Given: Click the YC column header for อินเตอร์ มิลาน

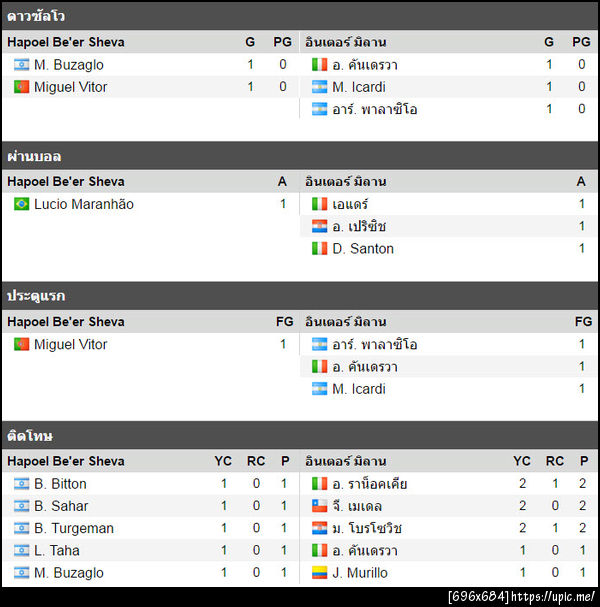Looking at the screenshot, I should pyautogui.click(x=522, y=461).
